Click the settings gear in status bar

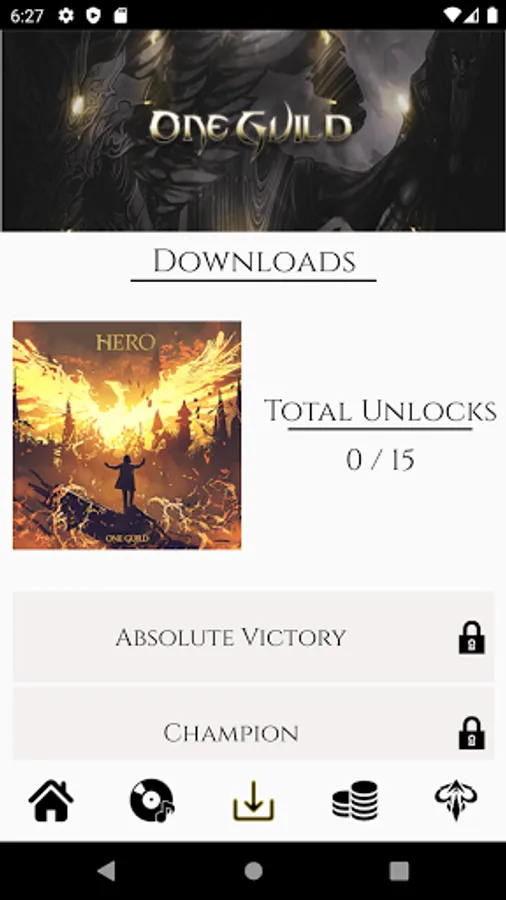tap(66, 15)
